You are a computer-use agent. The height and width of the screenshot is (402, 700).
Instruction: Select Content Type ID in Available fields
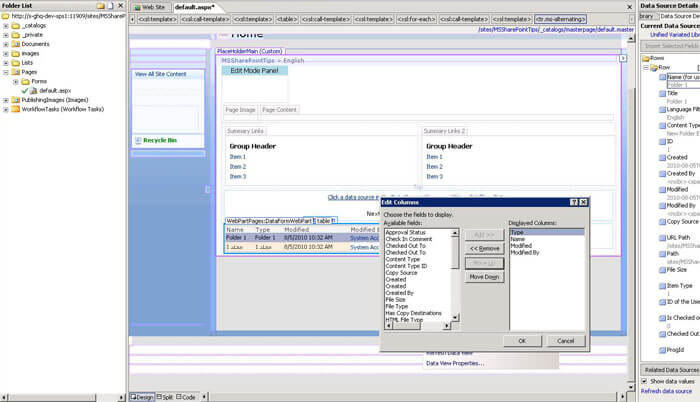pos(406,266)
